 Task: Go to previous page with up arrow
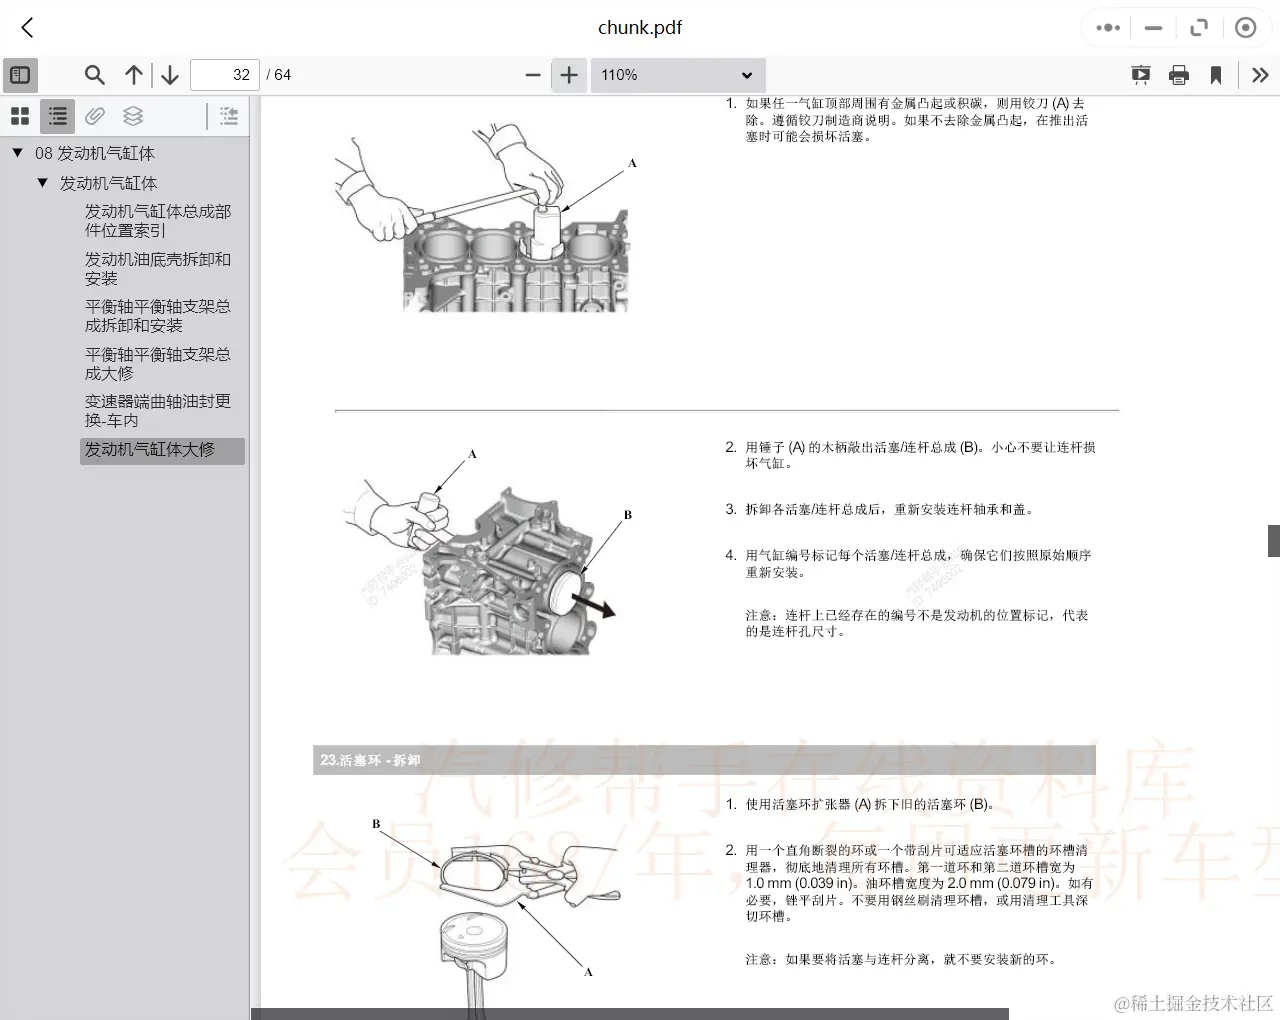pos(133,74)
